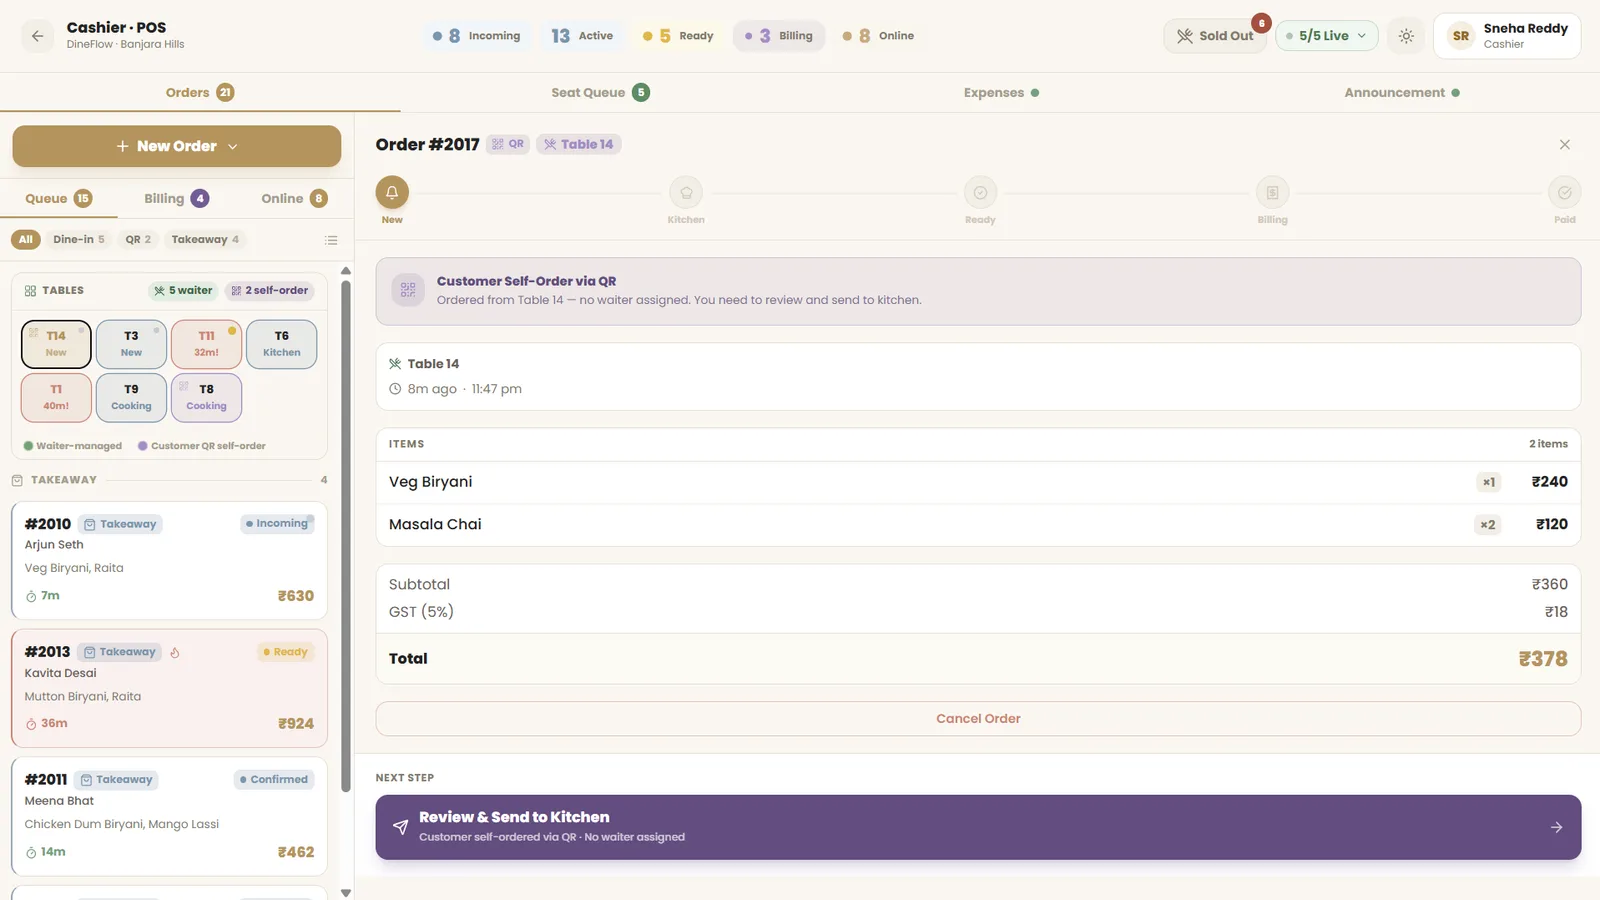Open the New Order dropdown
Screen dimensions: 1600x900
coord(177,146)
